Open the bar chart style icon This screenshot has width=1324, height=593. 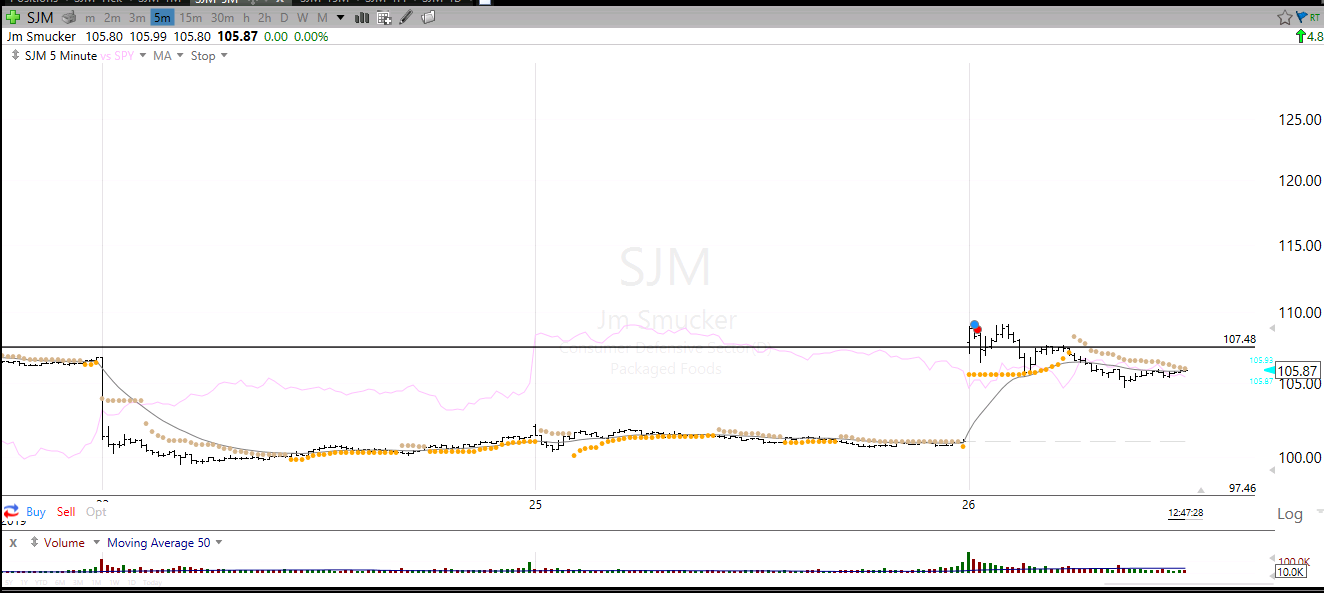coord(362,18)
